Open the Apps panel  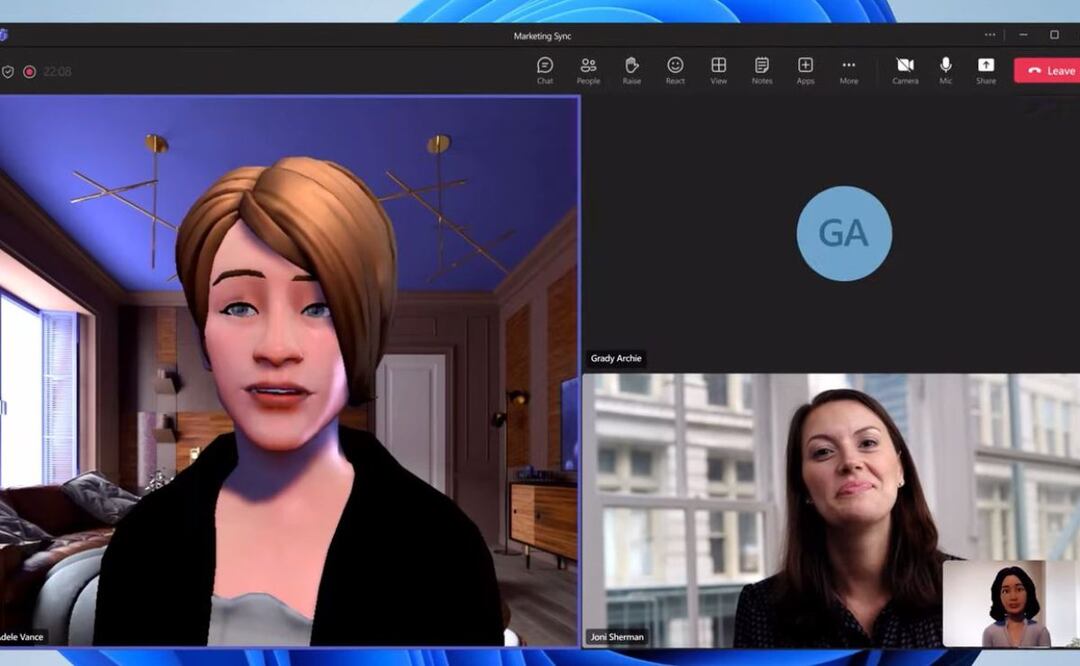[x=805, y=70]
